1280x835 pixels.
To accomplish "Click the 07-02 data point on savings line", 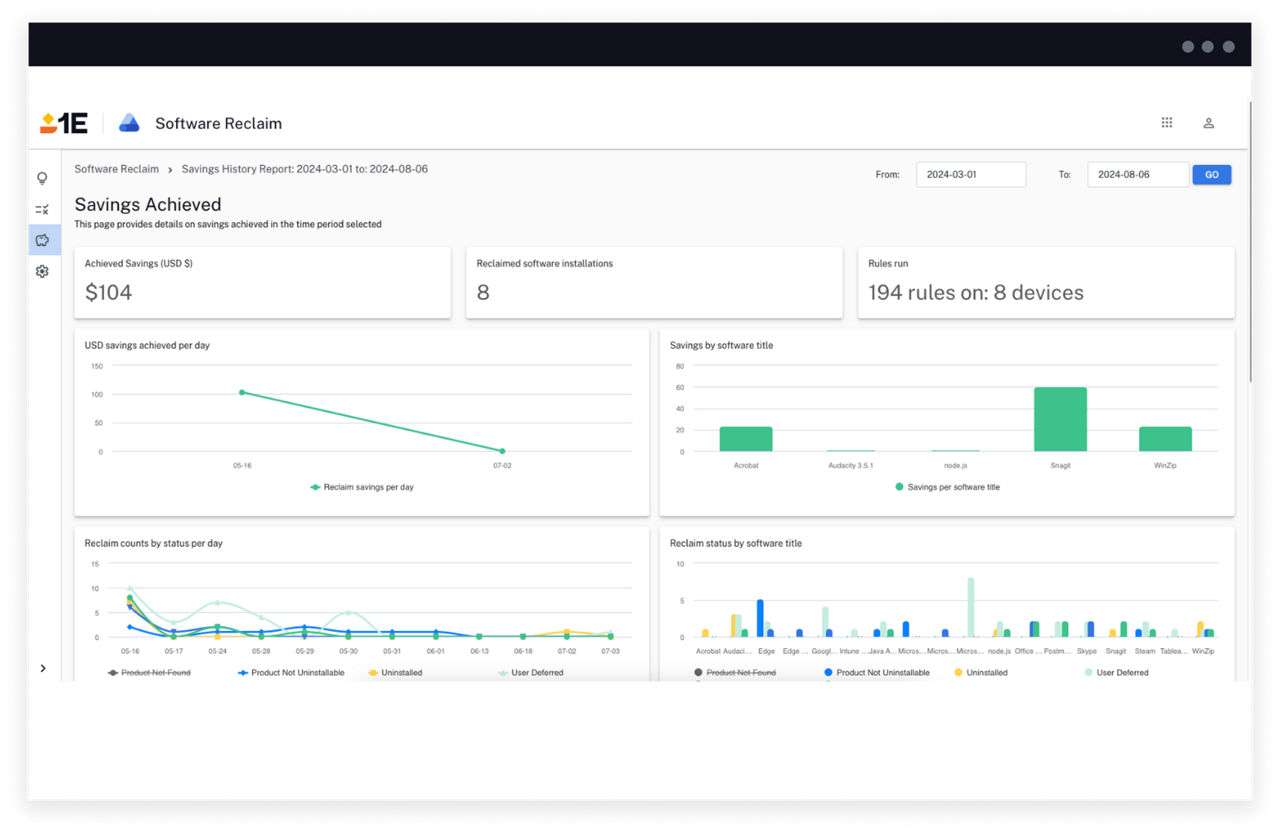I will pyautogui.click(x=502, y=451).
